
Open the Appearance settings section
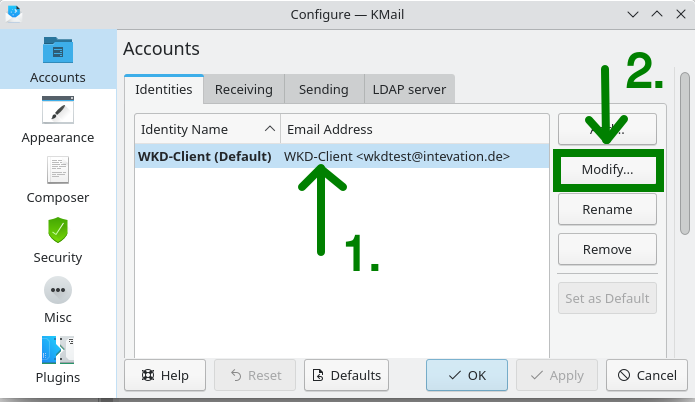(x=58, y=120)
